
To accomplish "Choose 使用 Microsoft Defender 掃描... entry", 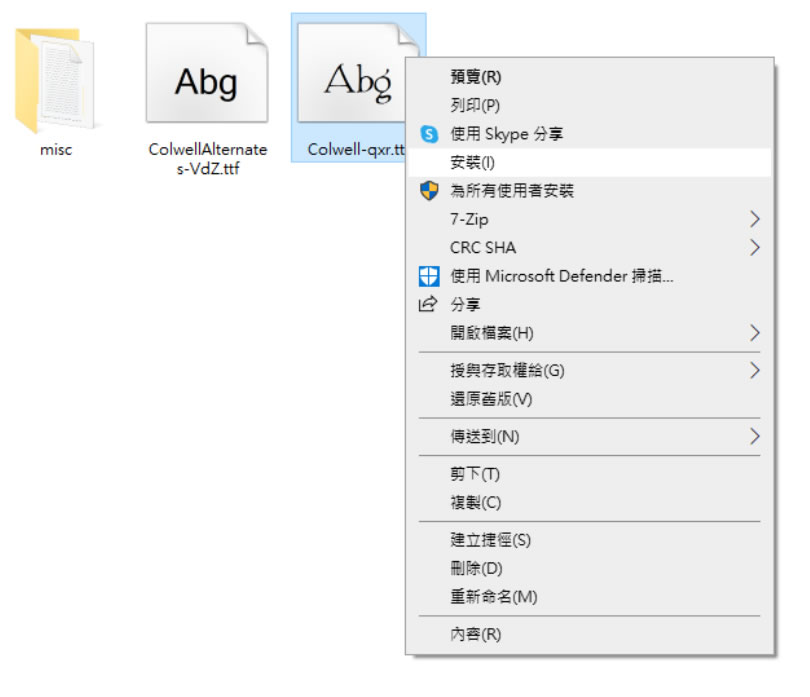I will (589, 276).
